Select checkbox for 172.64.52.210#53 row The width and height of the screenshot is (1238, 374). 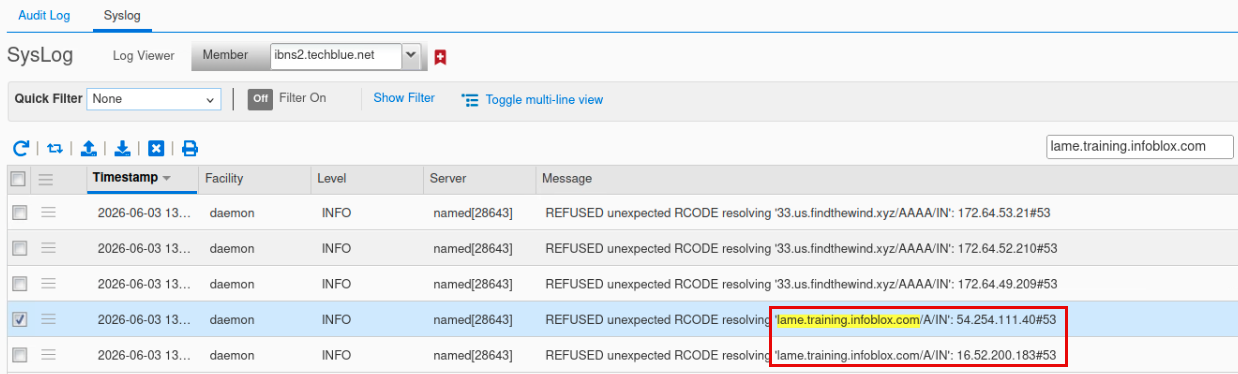19,248
